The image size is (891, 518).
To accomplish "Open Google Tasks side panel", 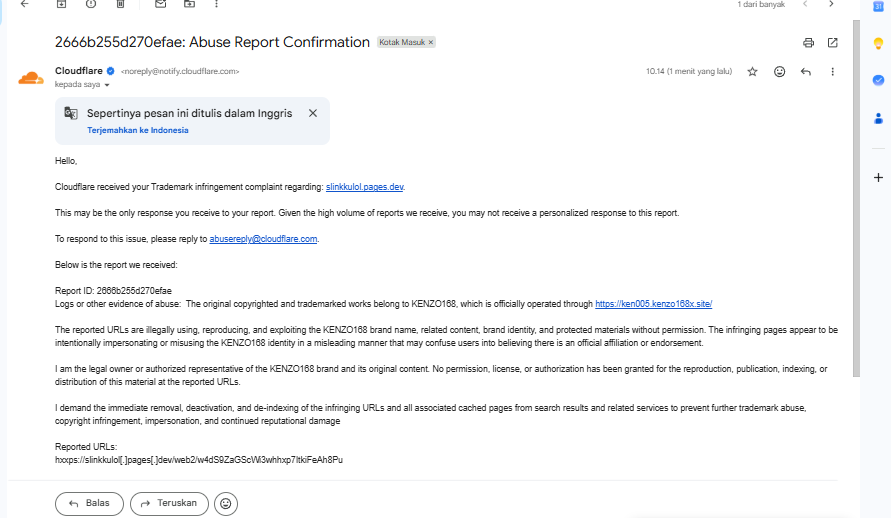I will 878,80.
